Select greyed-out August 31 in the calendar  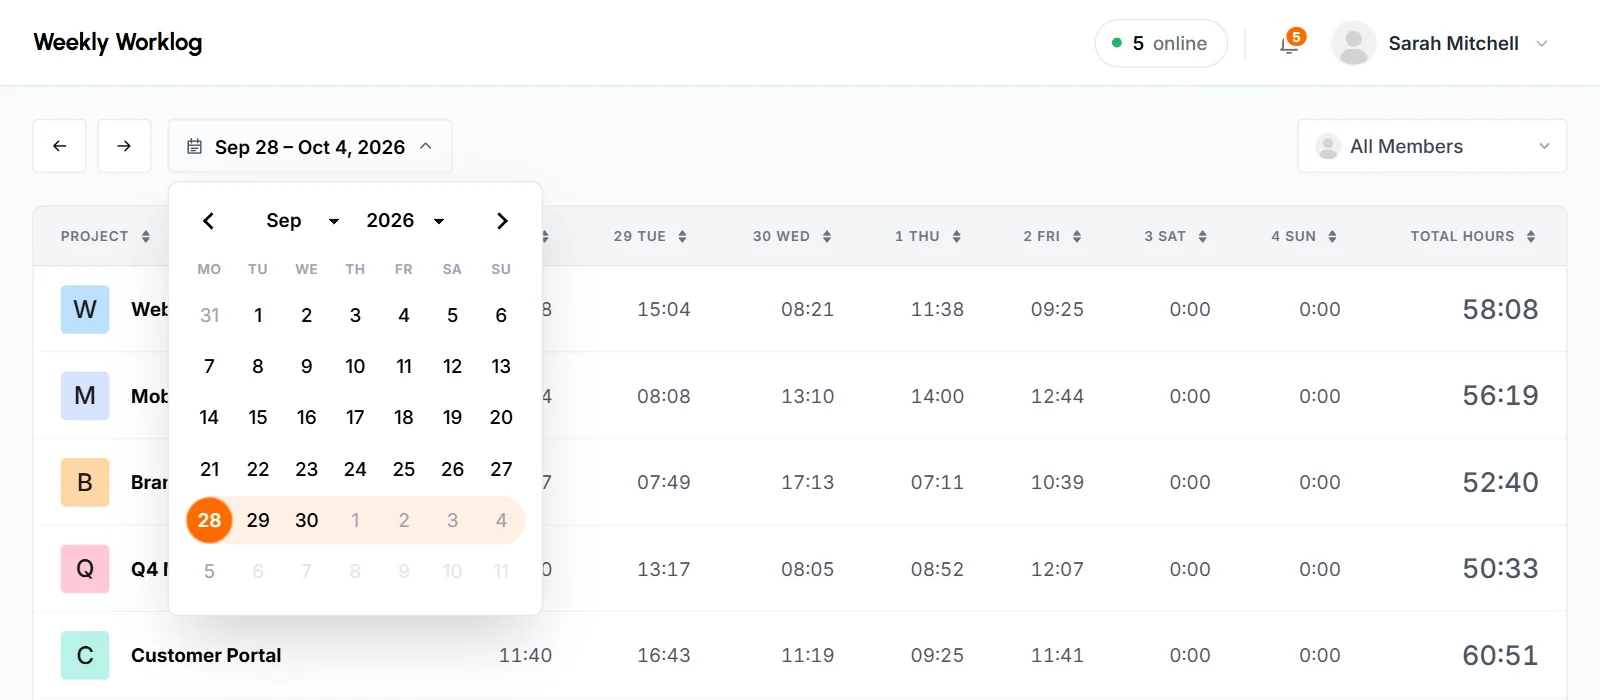(209, 315)
